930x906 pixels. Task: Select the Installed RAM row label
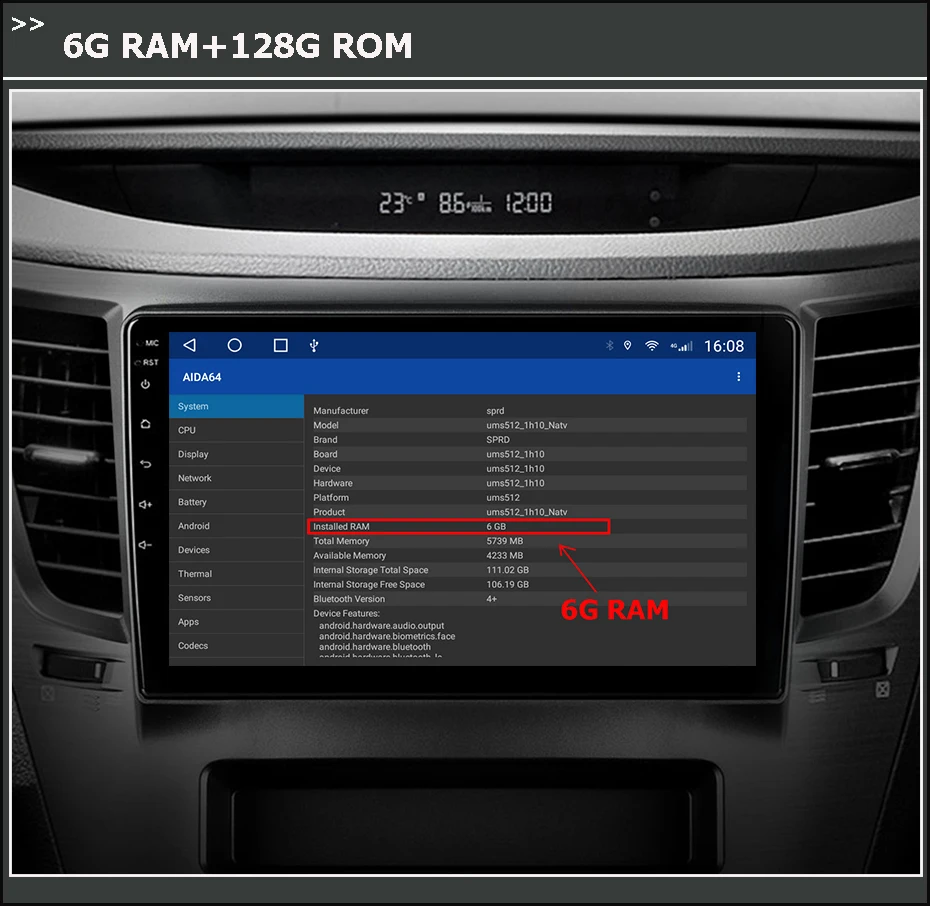pos(341,527)
